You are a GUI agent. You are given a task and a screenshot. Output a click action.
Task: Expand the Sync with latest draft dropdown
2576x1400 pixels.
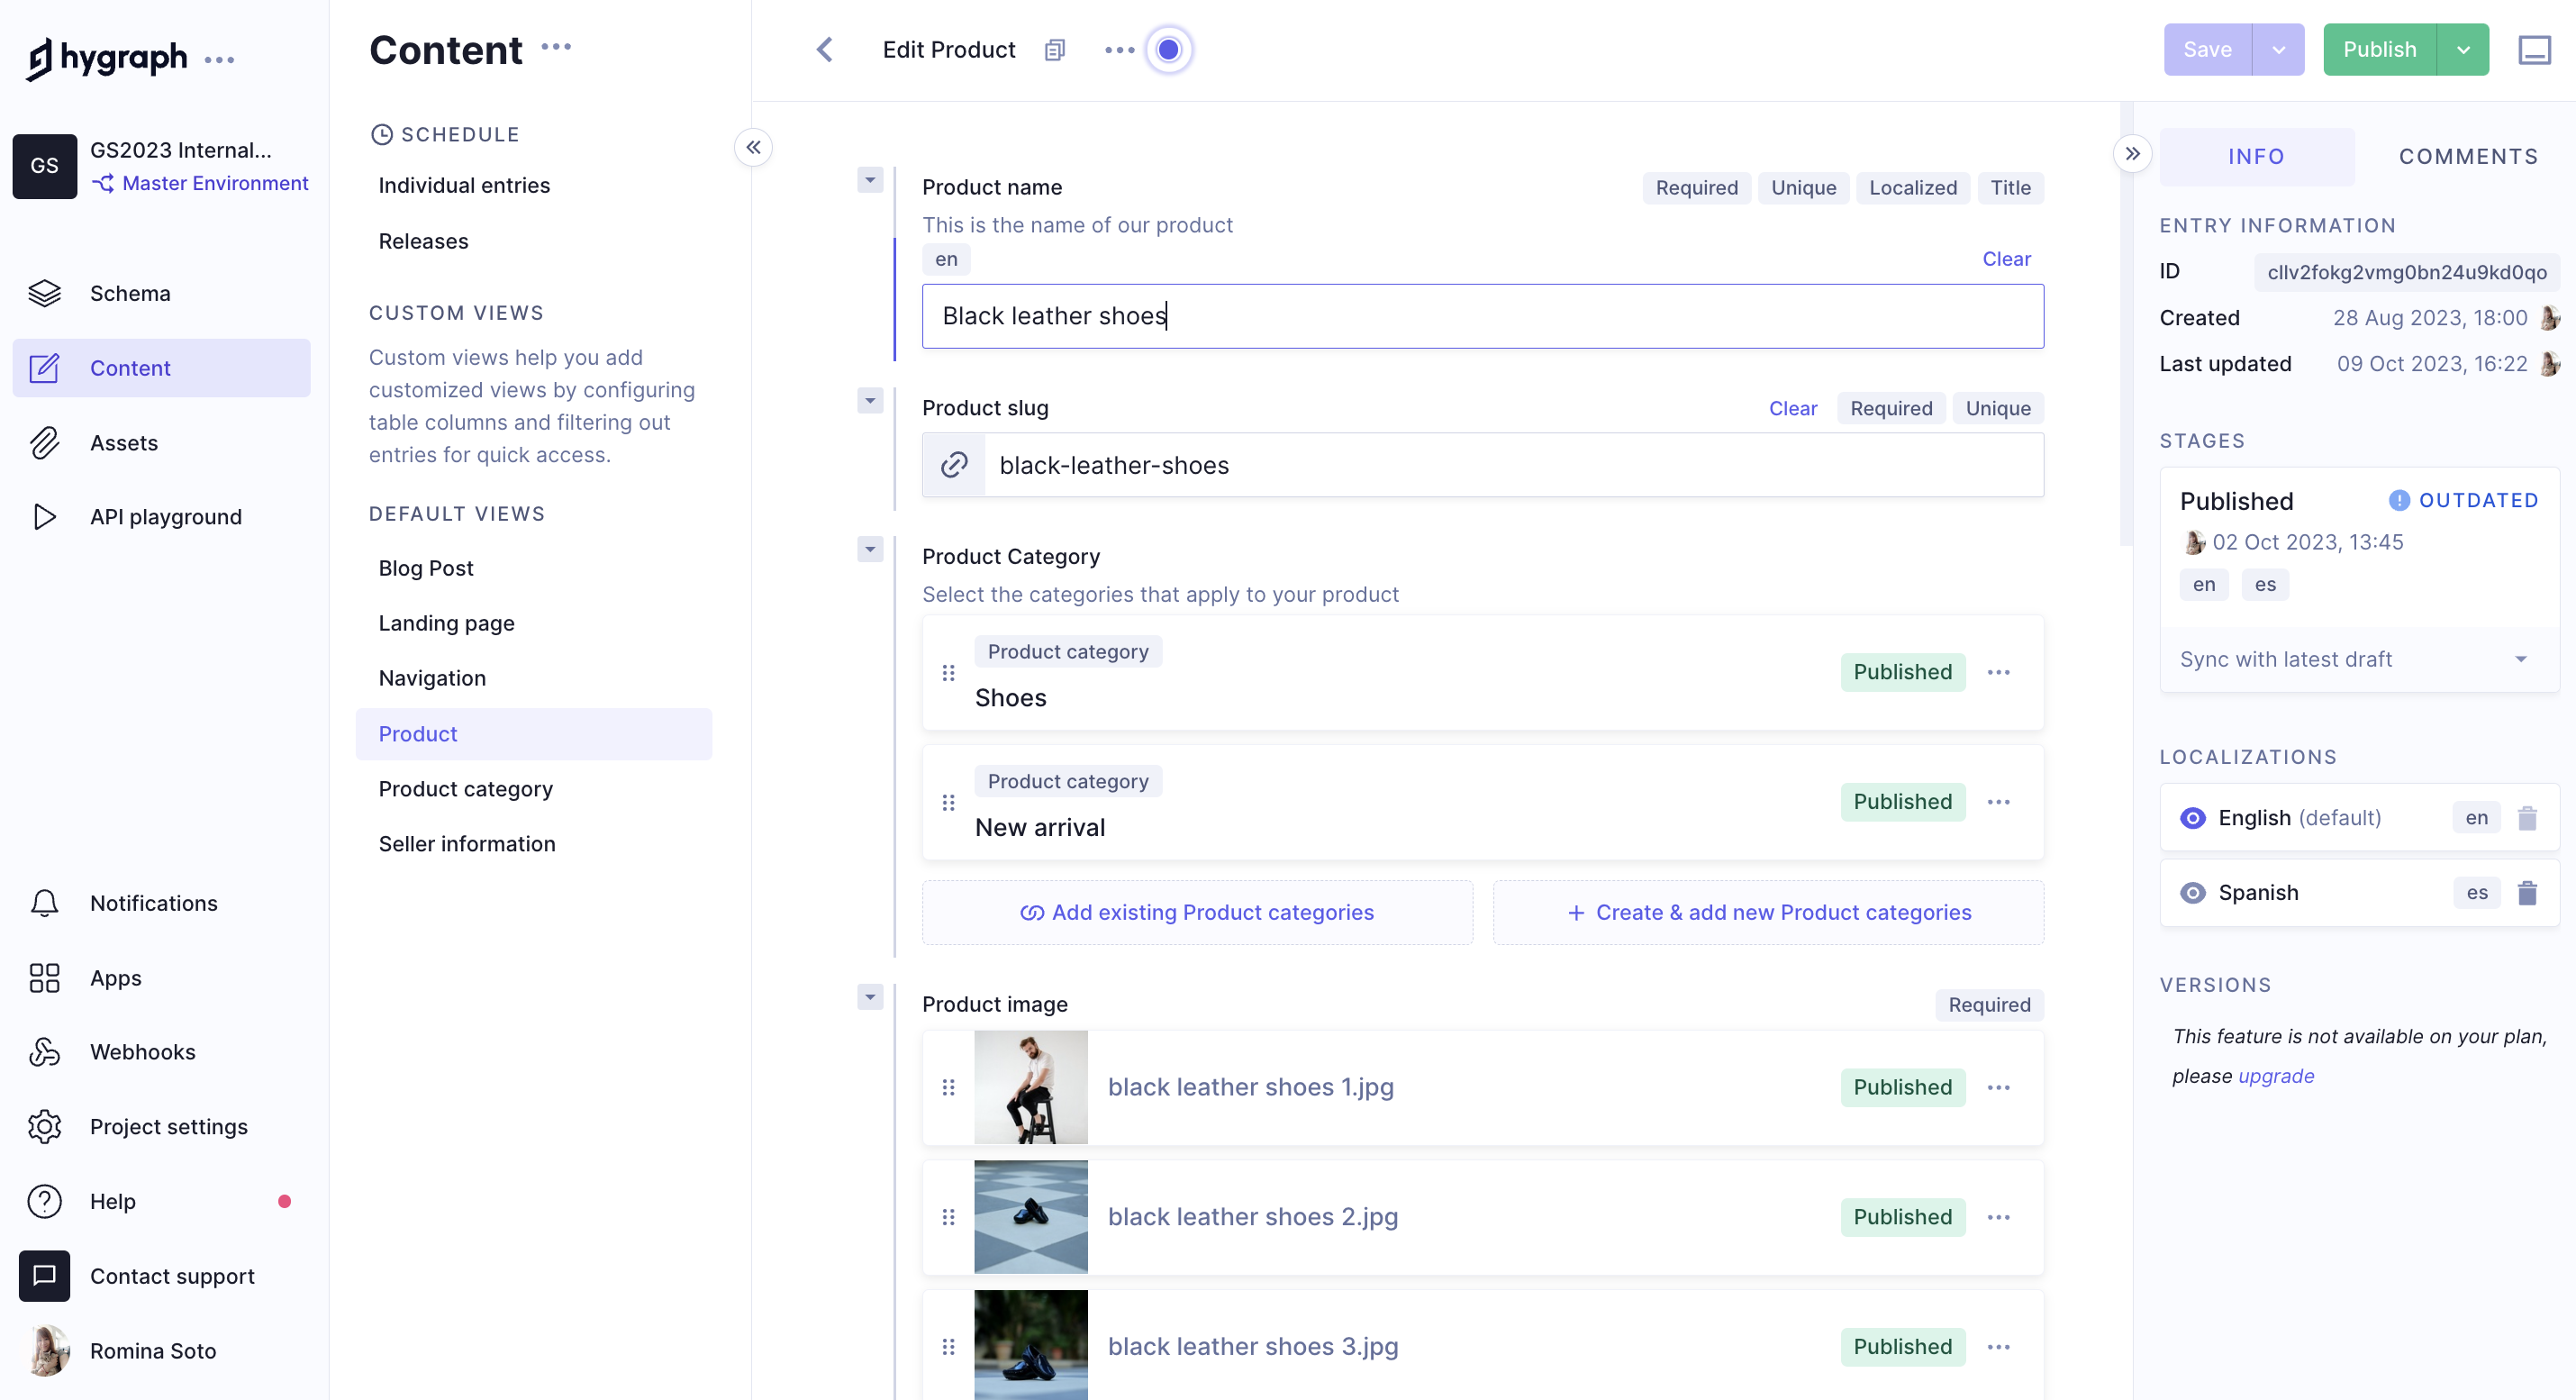pyautogui.click(x=2521, y=657)
